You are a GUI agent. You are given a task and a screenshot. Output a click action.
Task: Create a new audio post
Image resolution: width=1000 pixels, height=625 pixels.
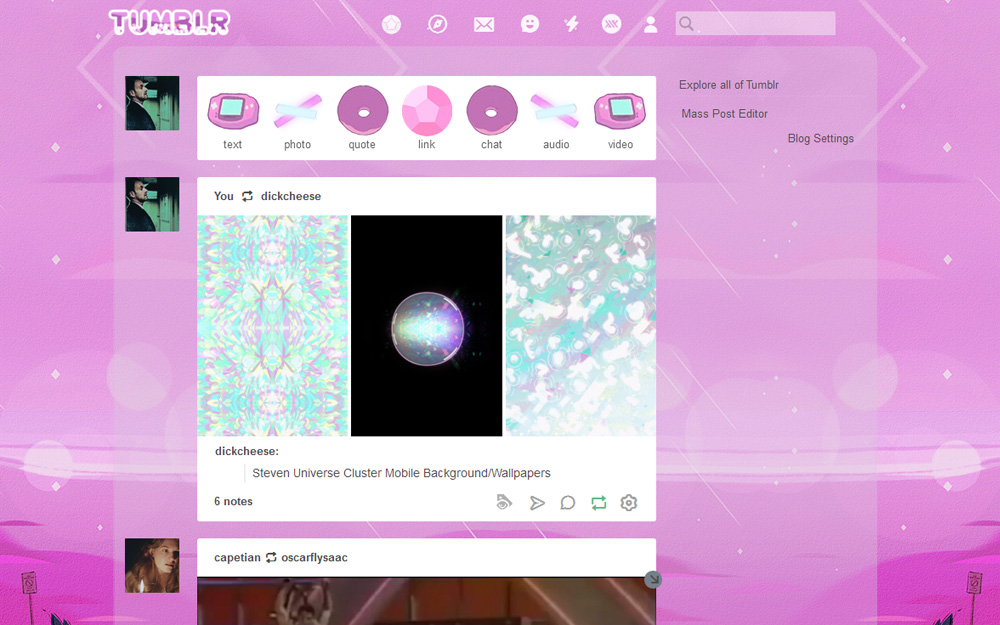[x=555, y=118]
